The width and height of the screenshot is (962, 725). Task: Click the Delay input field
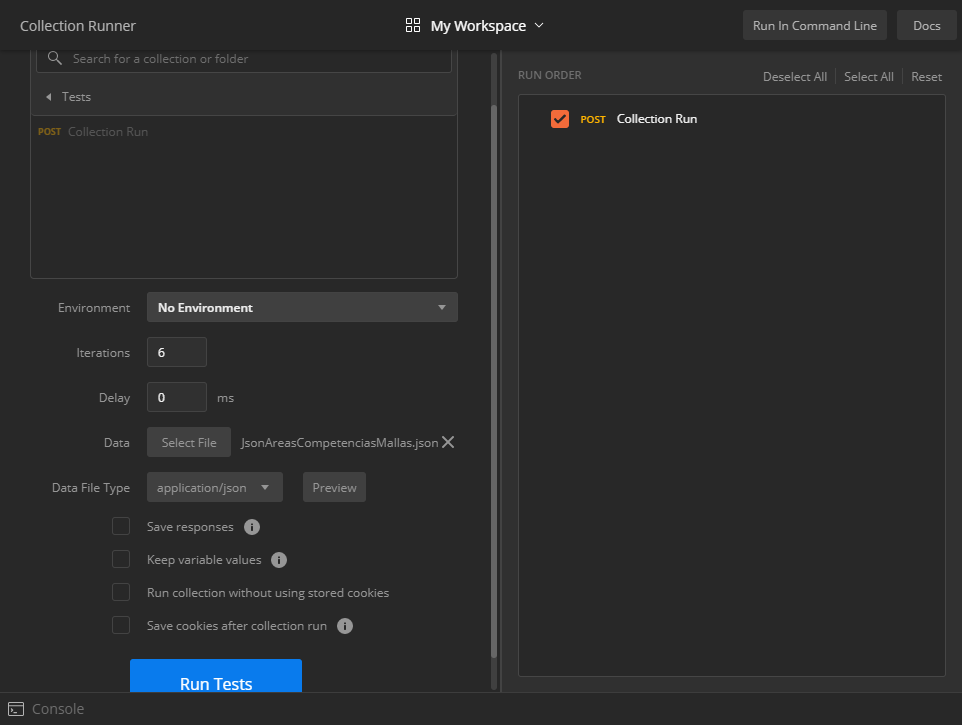click(177, 397)
